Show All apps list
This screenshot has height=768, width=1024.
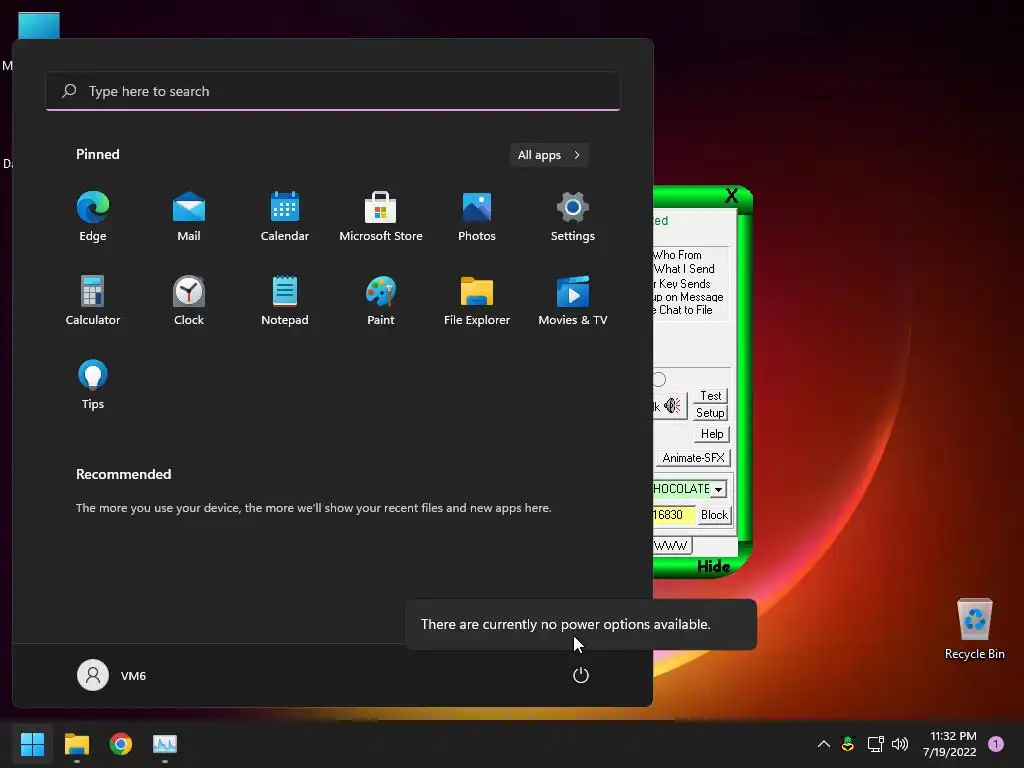tap(549, 155)
